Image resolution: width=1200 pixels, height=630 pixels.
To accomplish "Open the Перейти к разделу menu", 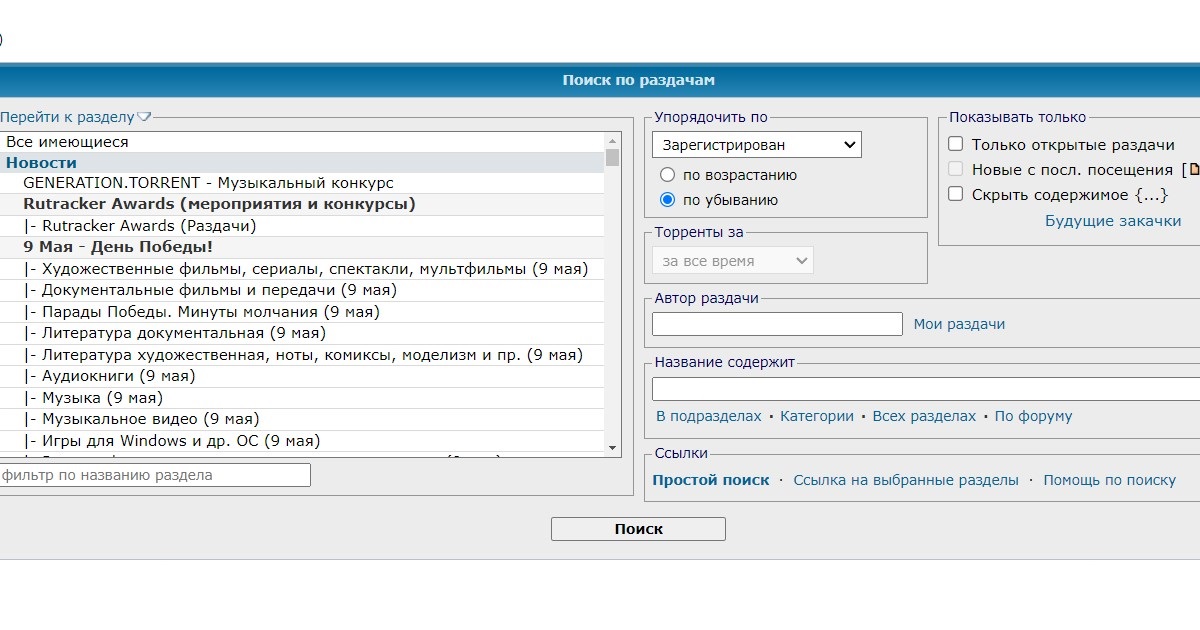I will pos(67,117).
